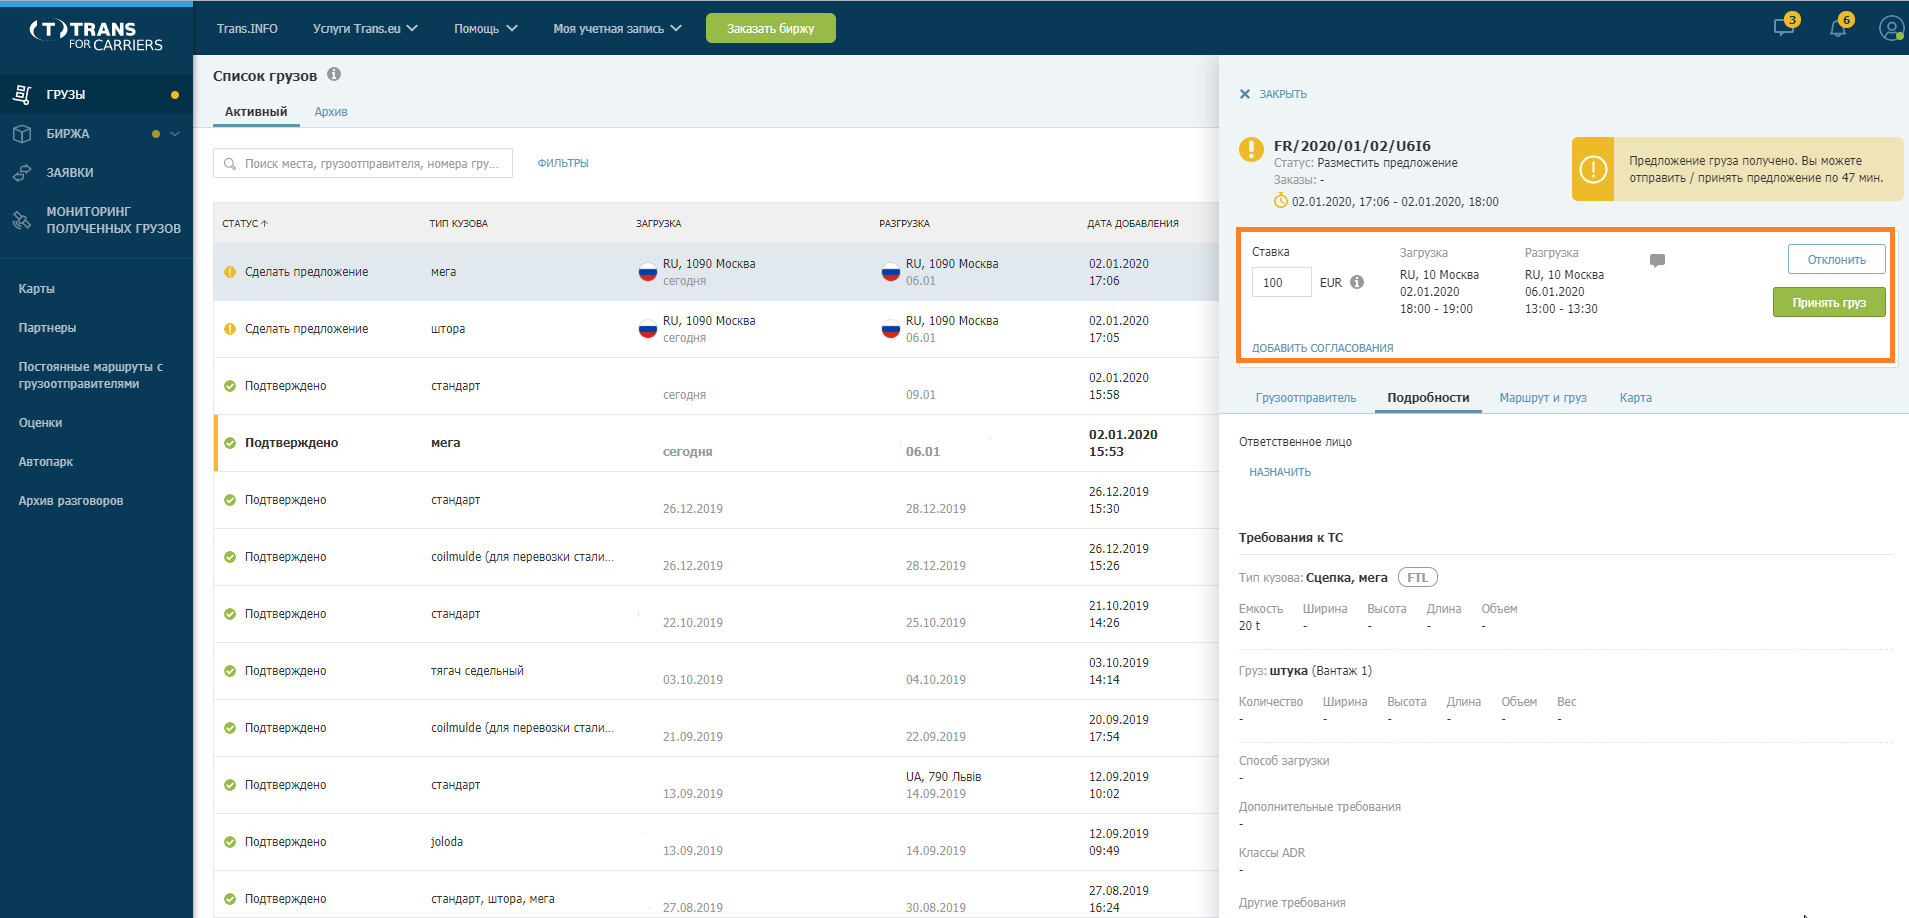The width and height of the screenshot is (1909, 918).
Task: Sort by the СТАТУС column header
Action: [x=245, y=223]
